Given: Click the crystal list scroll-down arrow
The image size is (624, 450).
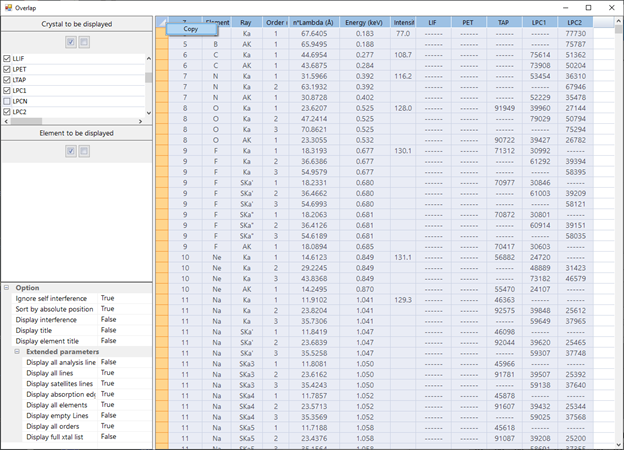Looking at the screenshot, I should coord(149,111).
